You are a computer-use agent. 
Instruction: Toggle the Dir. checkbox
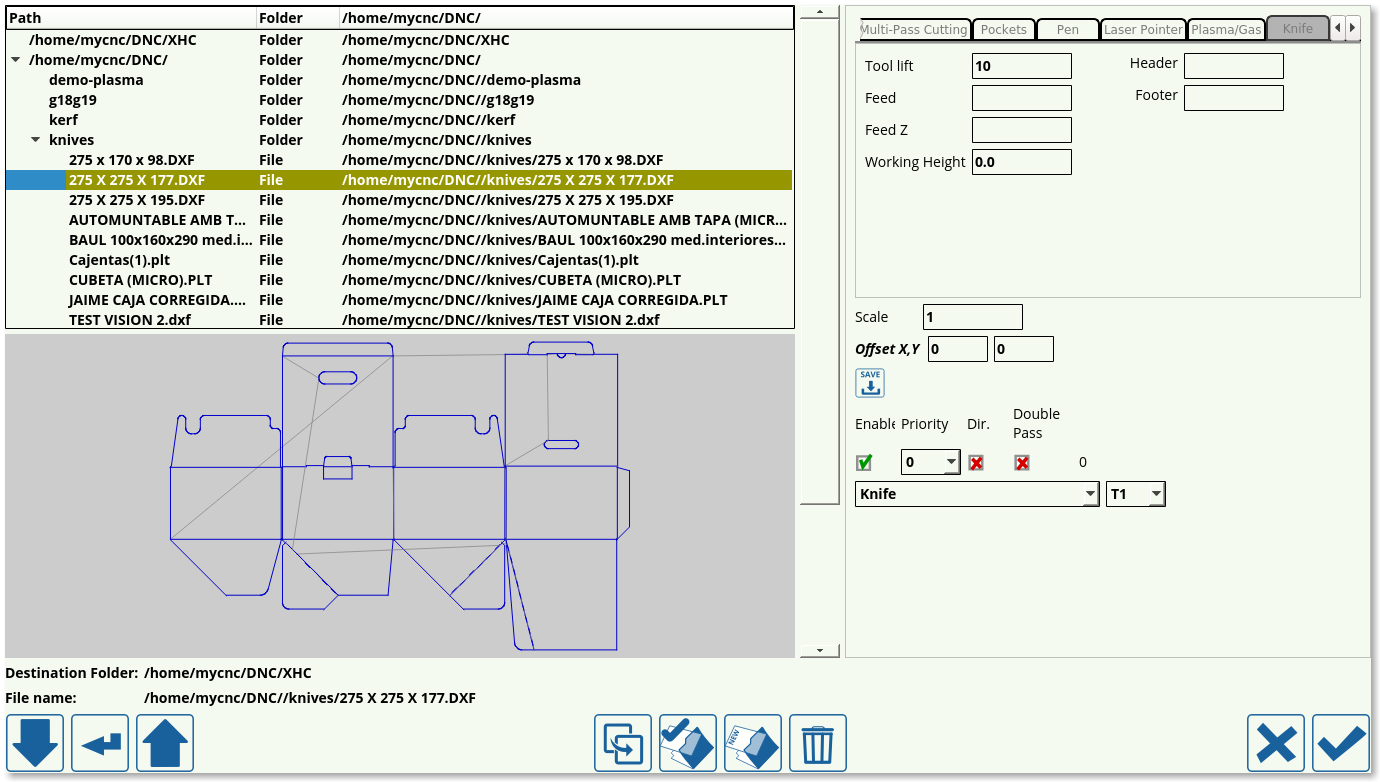pos(976,463)
